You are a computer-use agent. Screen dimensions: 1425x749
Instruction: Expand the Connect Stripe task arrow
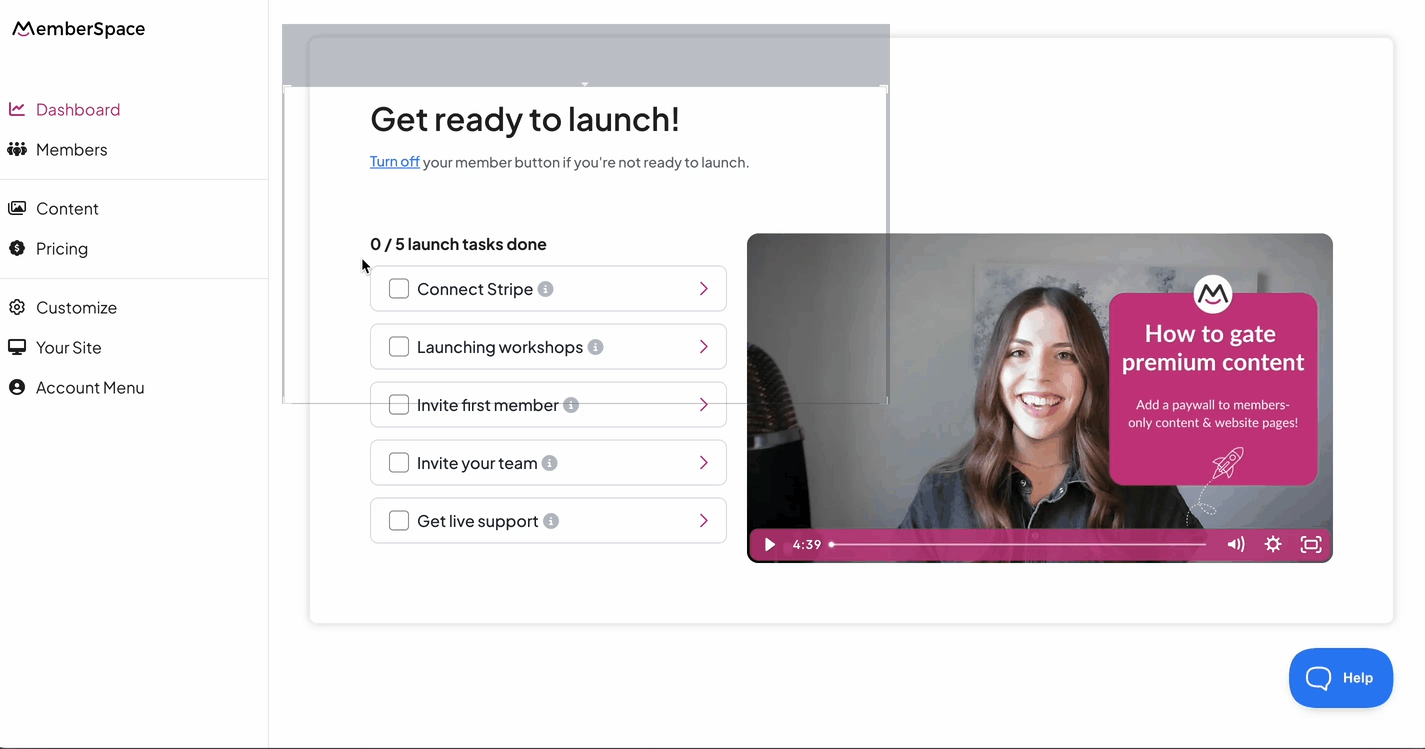[x=704, y=289]
